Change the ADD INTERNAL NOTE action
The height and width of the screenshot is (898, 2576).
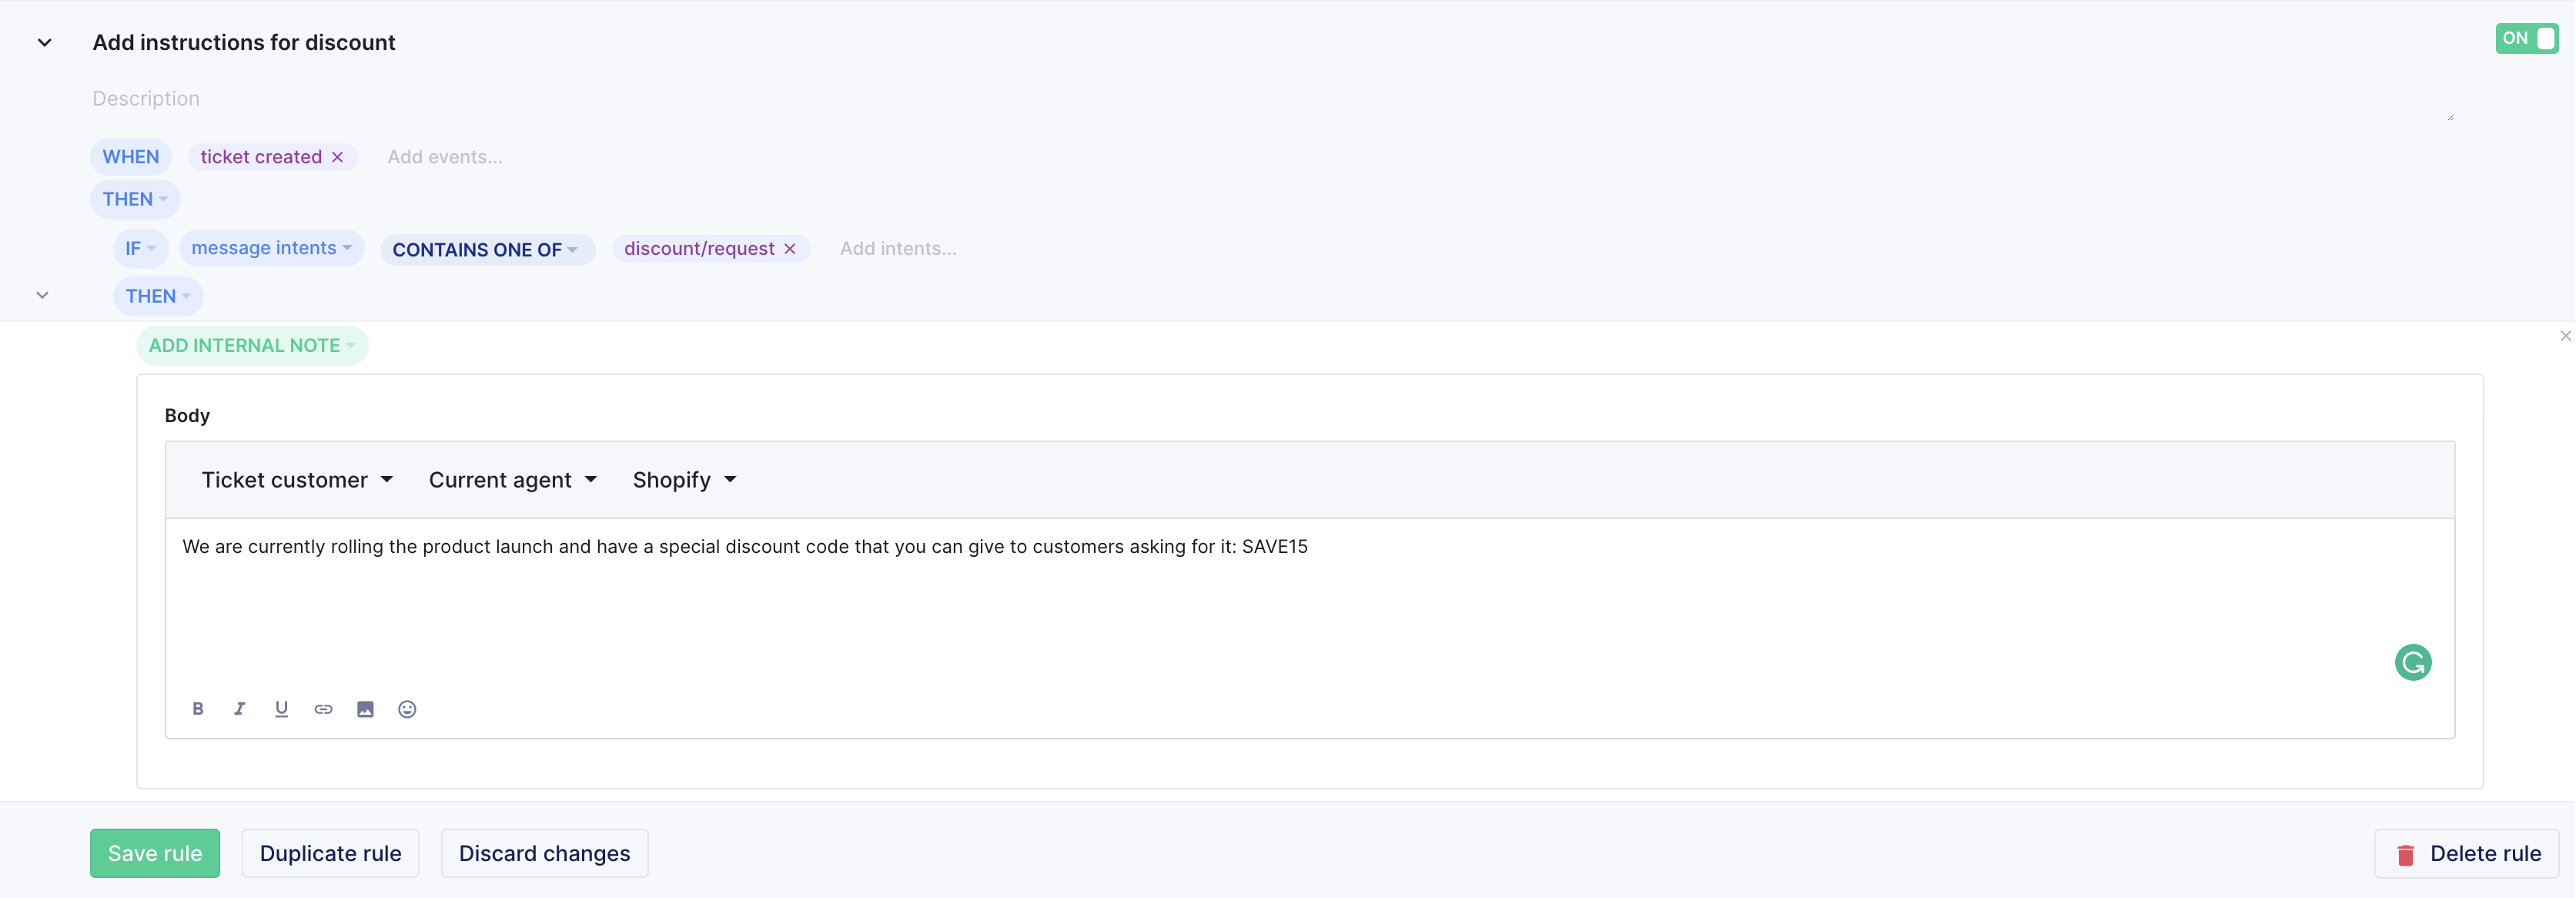[x=252, y=346]
